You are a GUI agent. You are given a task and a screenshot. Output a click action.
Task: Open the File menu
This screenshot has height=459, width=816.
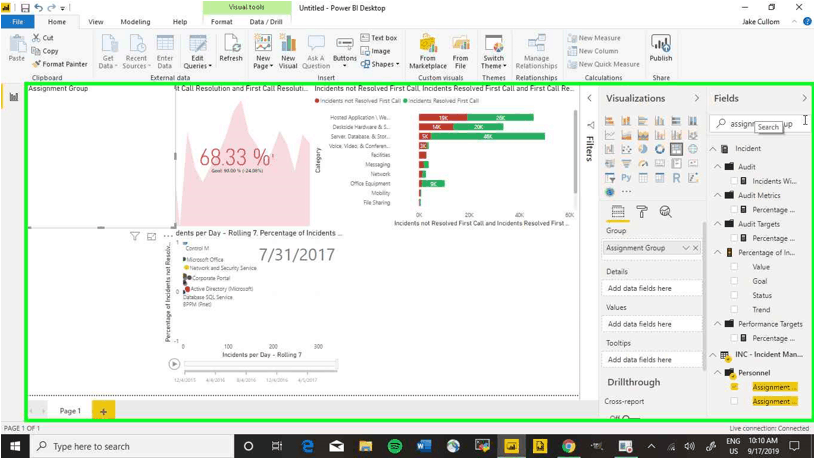[x=18, y=22]
